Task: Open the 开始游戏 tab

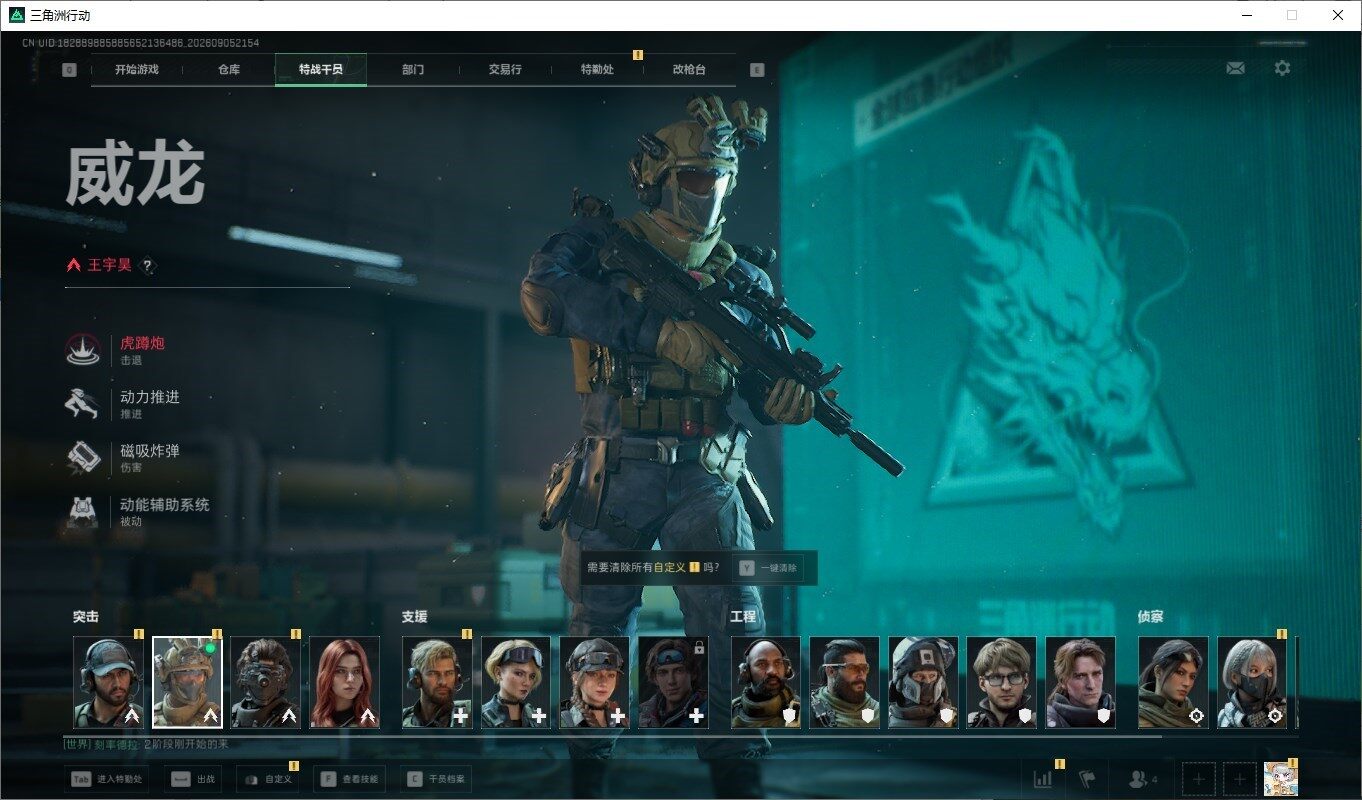Action: click(137, 70)
